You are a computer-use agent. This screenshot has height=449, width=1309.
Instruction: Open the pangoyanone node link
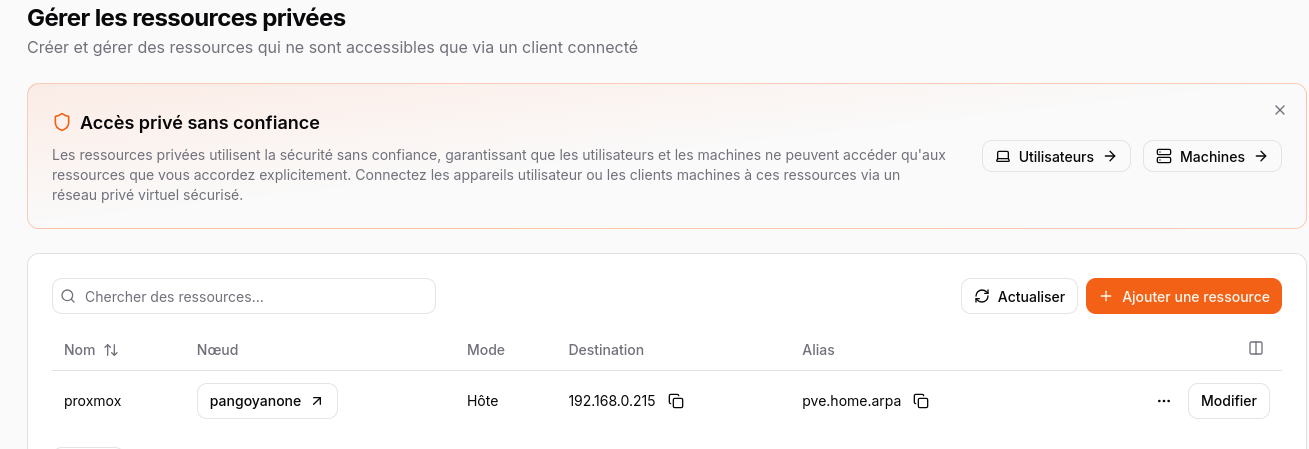coord(267,401)
